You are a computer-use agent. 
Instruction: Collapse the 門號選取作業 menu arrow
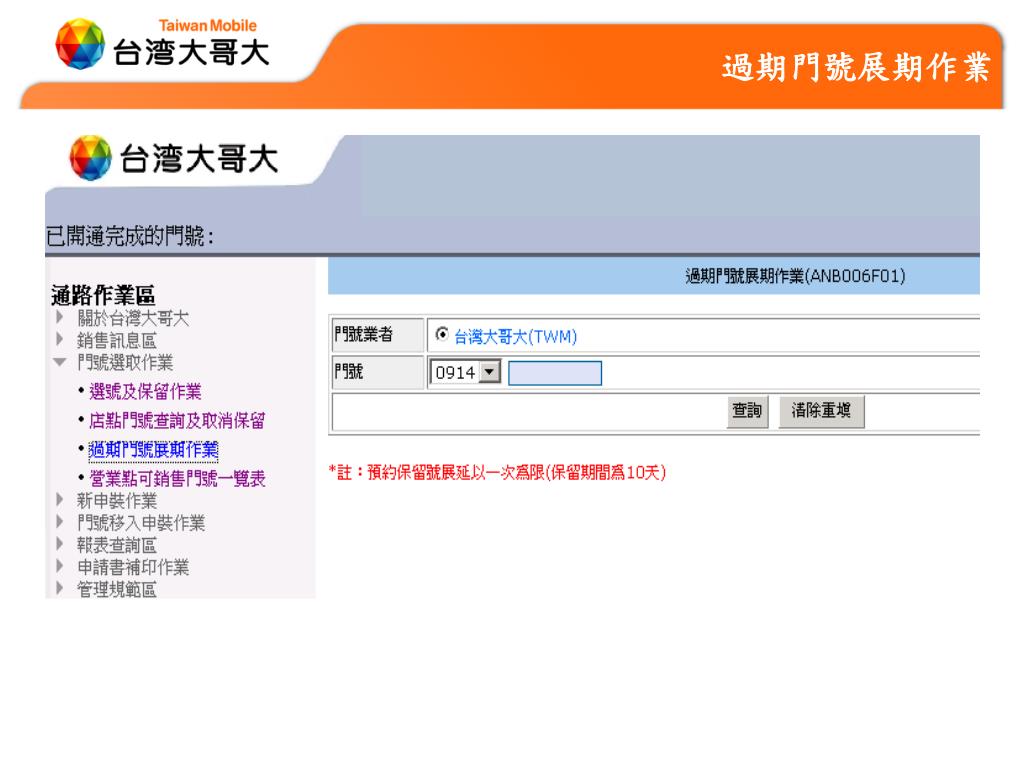click(60, 362)
